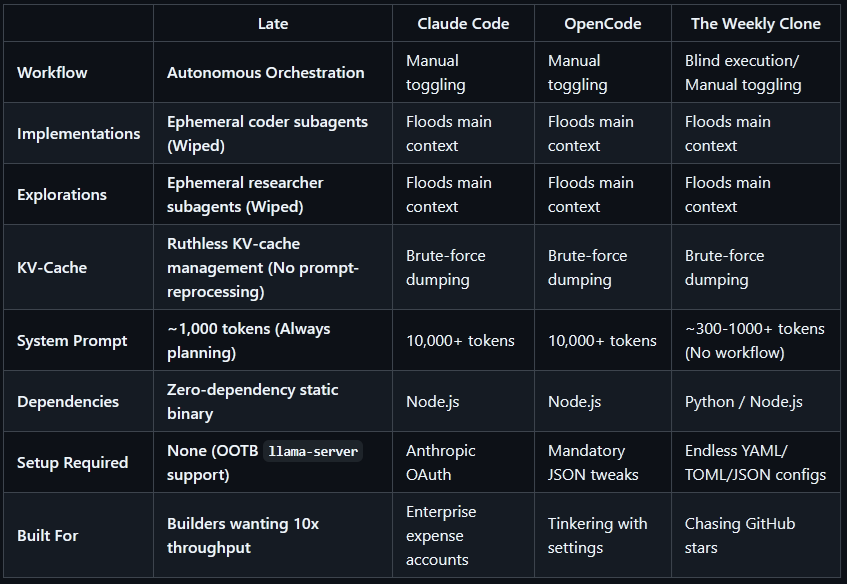Click the Dependencies row label
Screen dimensions: 847x584
[x=68, y=401]
